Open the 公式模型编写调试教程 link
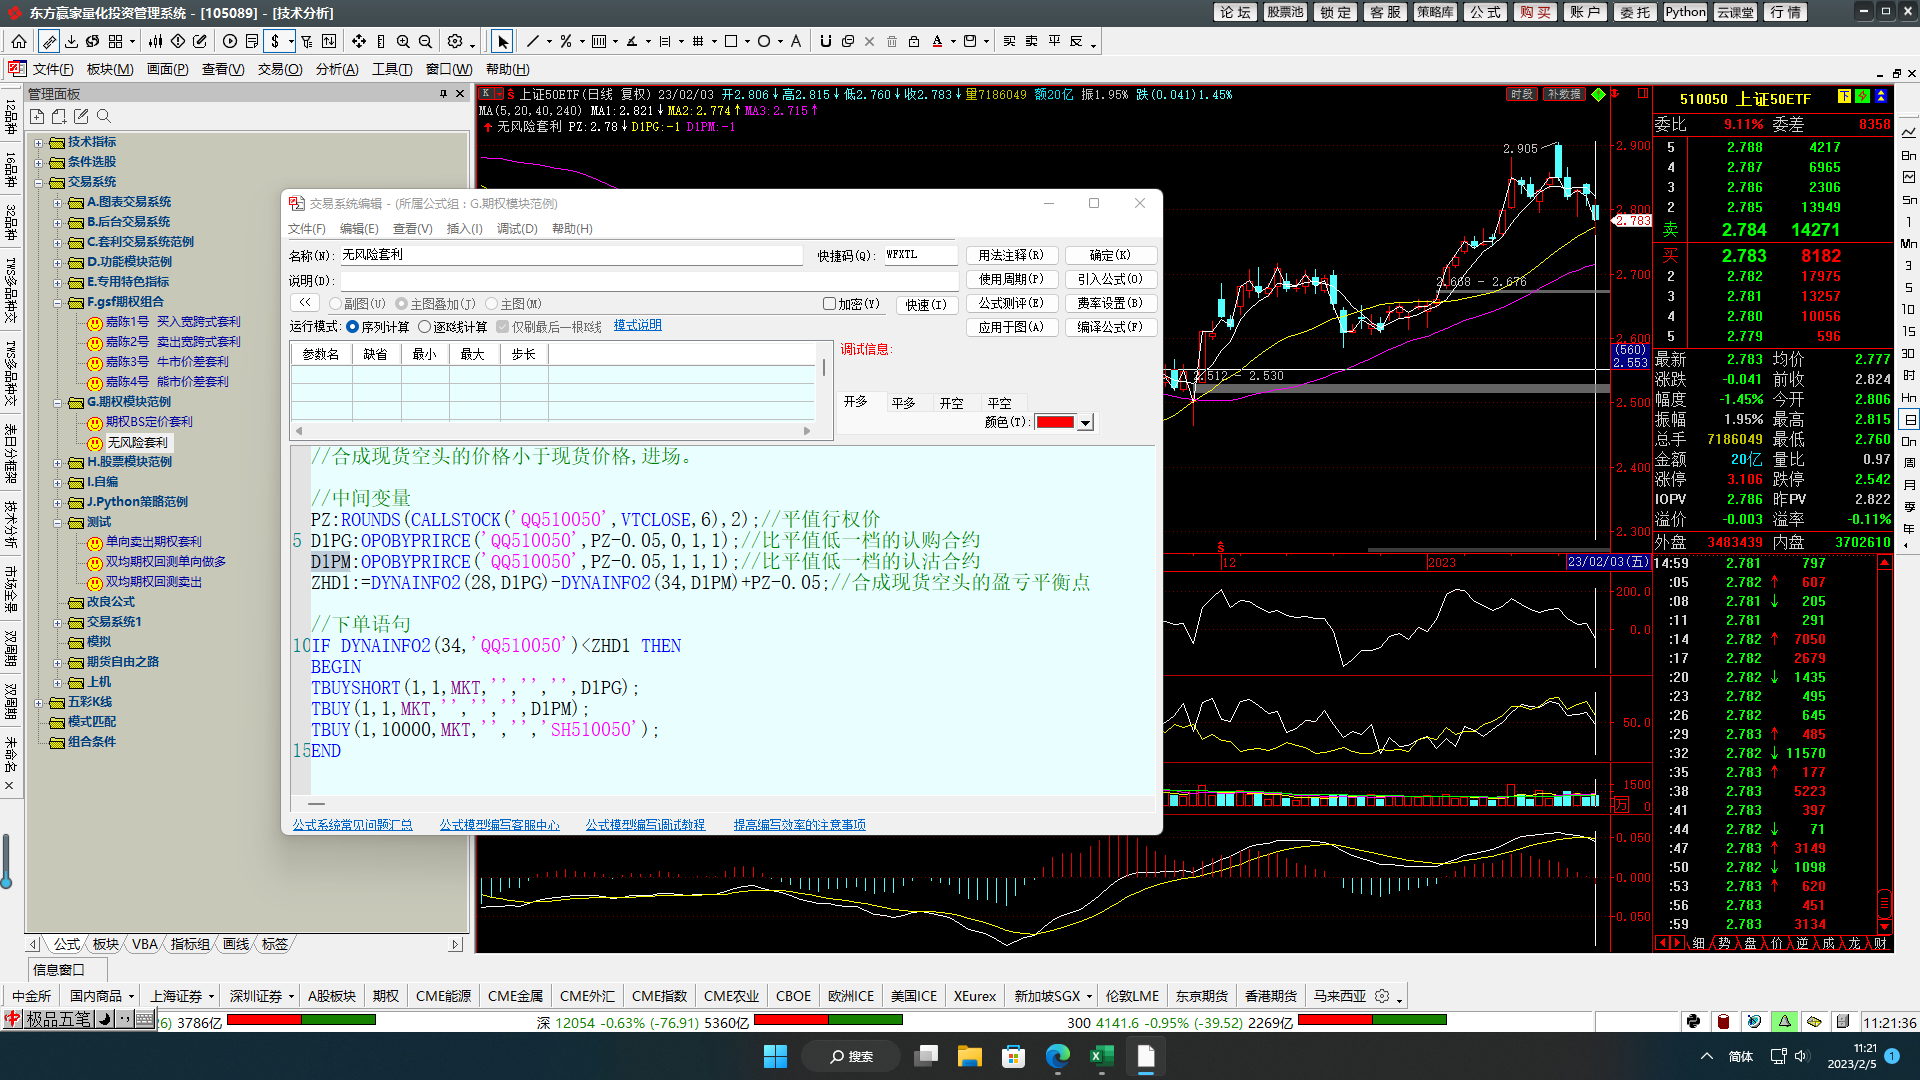The image size is (1920, 1080). tap(645, 825)
